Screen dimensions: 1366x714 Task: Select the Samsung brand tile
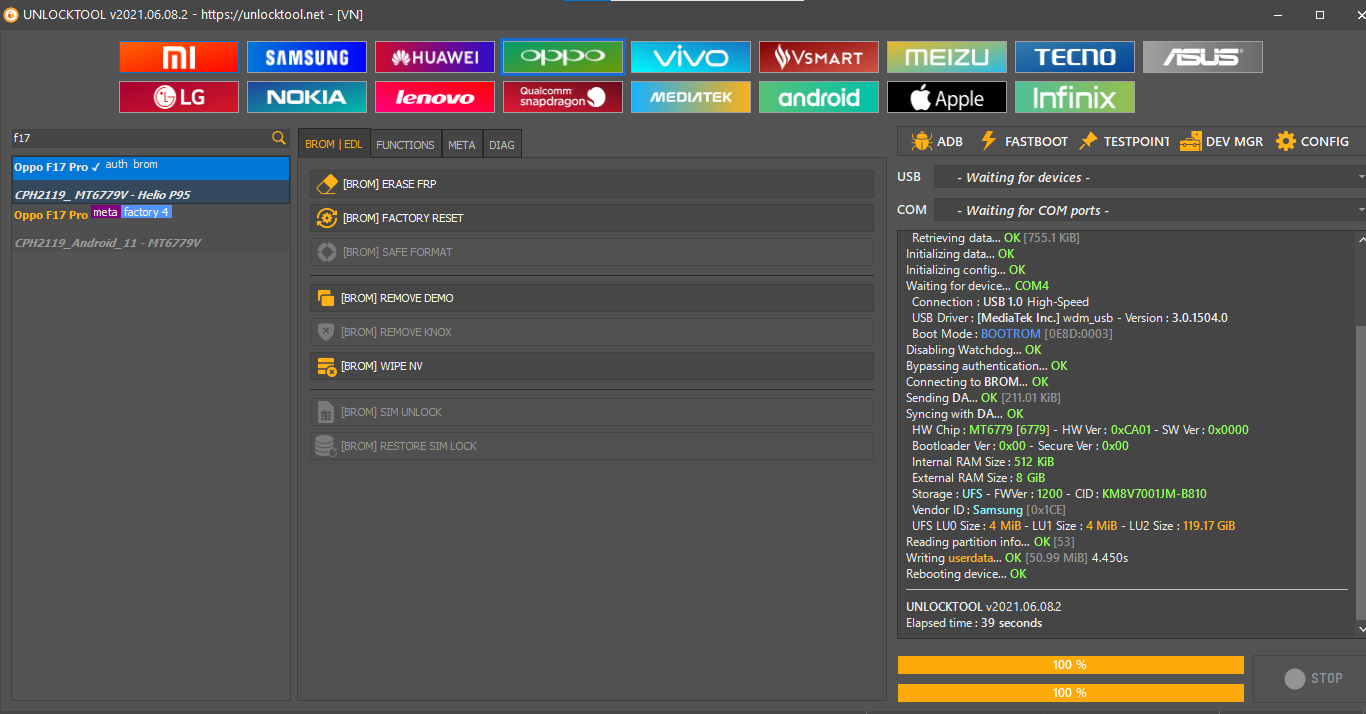[x=307, y=57]
